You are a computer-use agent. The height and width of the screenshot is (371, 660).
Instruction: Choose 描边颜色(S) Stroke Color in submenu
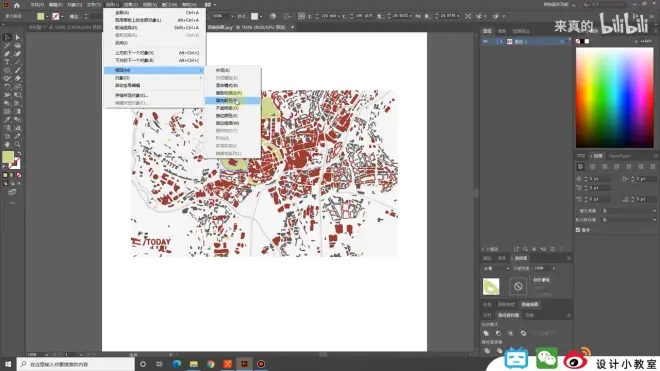tap(232, 116)
